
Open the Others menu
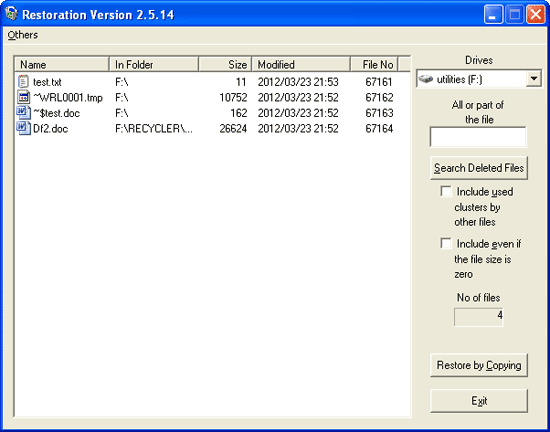coord(23,35)
